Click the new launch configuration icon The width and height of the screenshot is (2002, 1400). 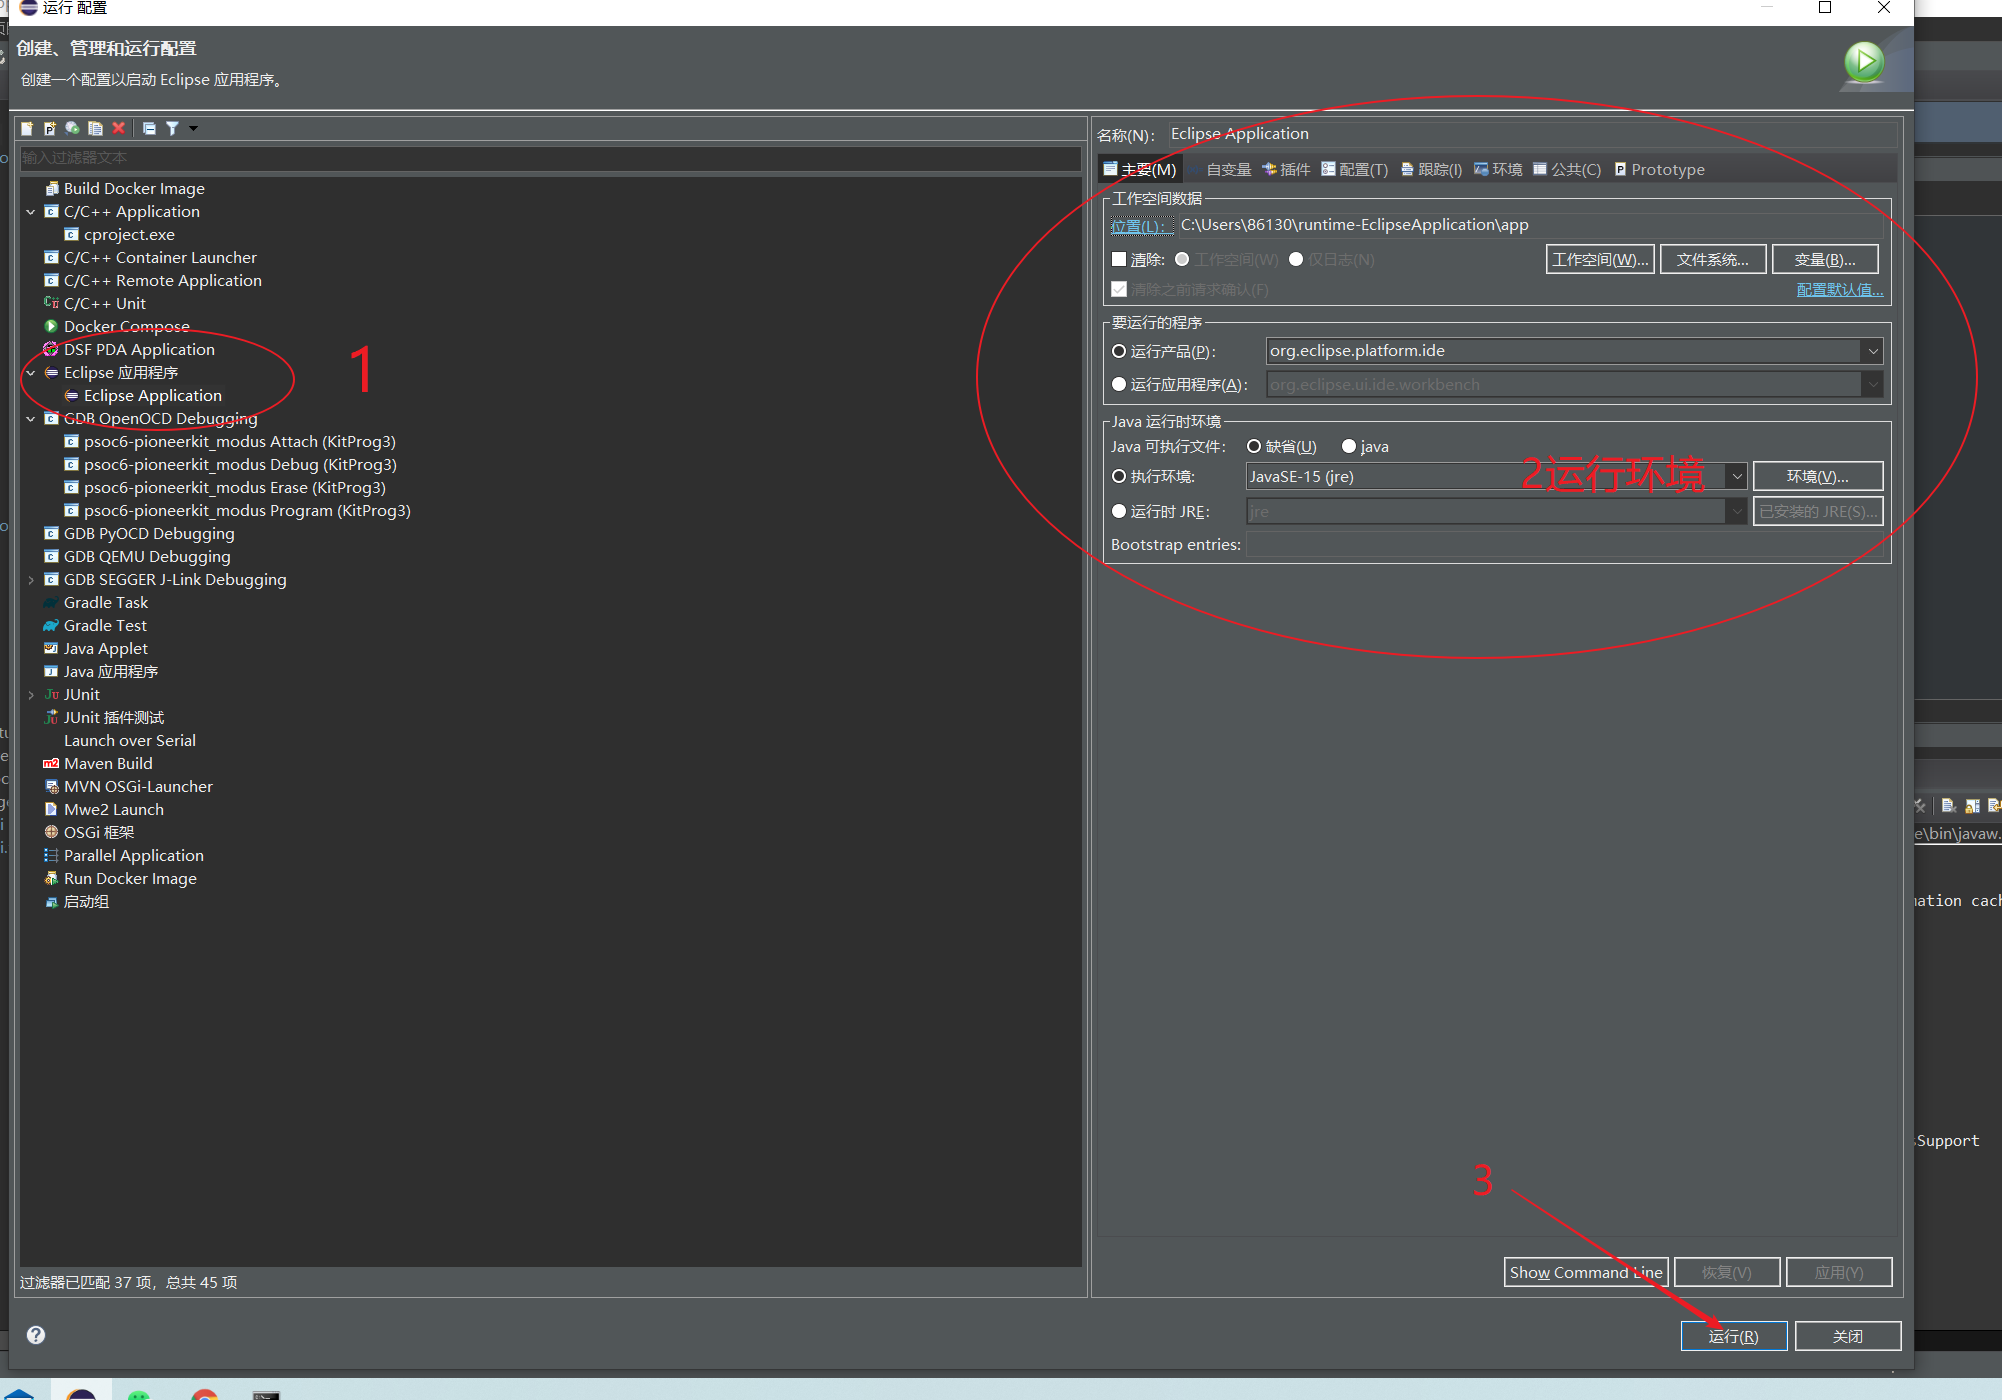pos(27,128)
